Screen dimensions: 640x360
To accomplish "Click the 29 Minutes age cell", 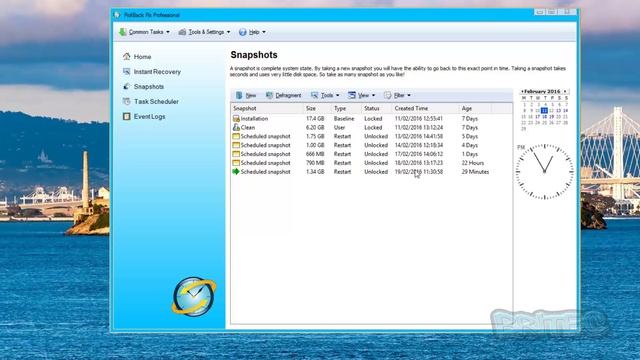I will 475,172.
